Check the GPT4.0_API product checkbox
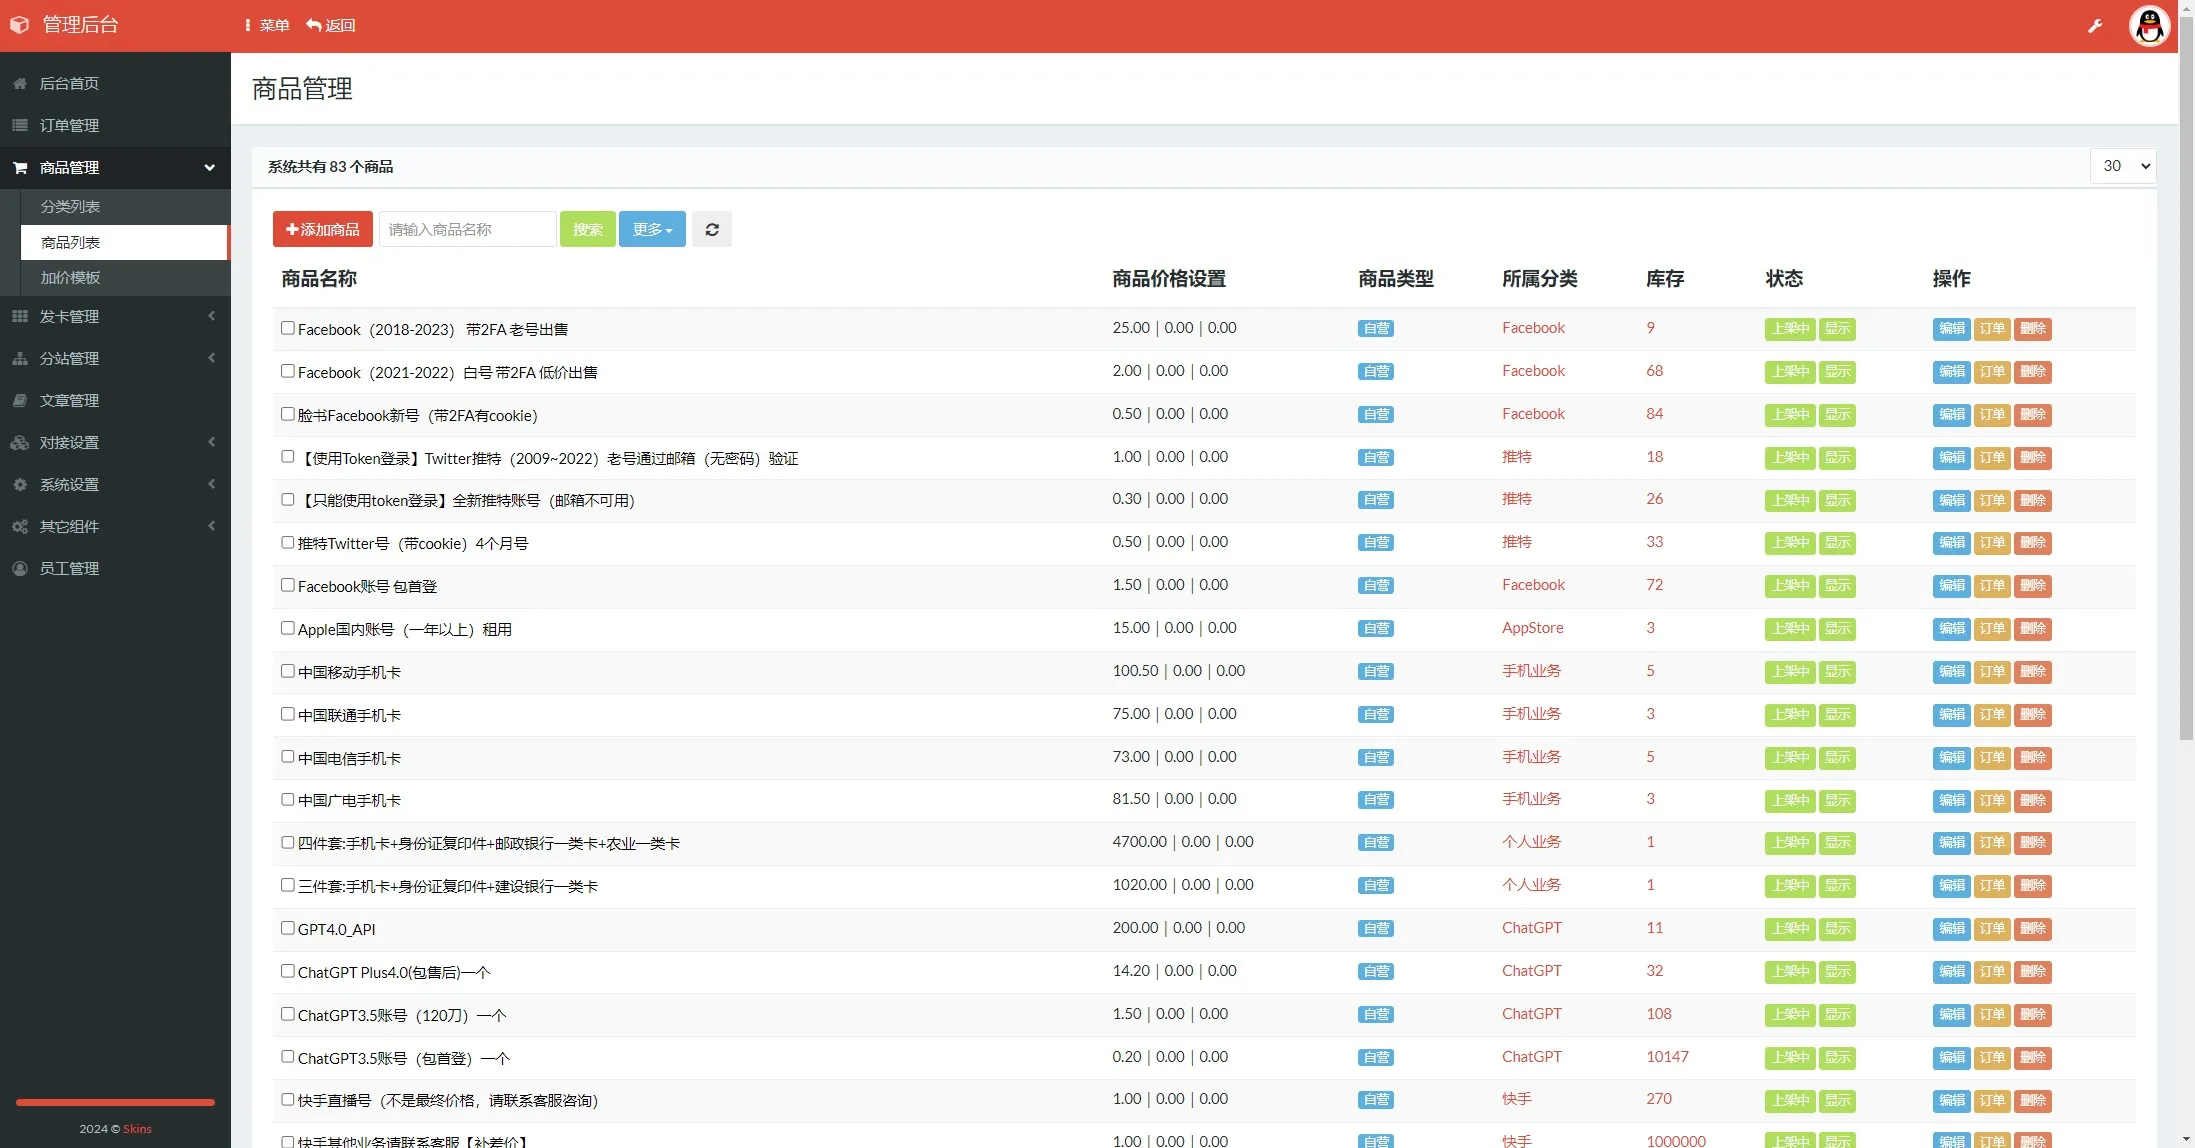This screenshot has width=2195, height=1148. [288, 928]
